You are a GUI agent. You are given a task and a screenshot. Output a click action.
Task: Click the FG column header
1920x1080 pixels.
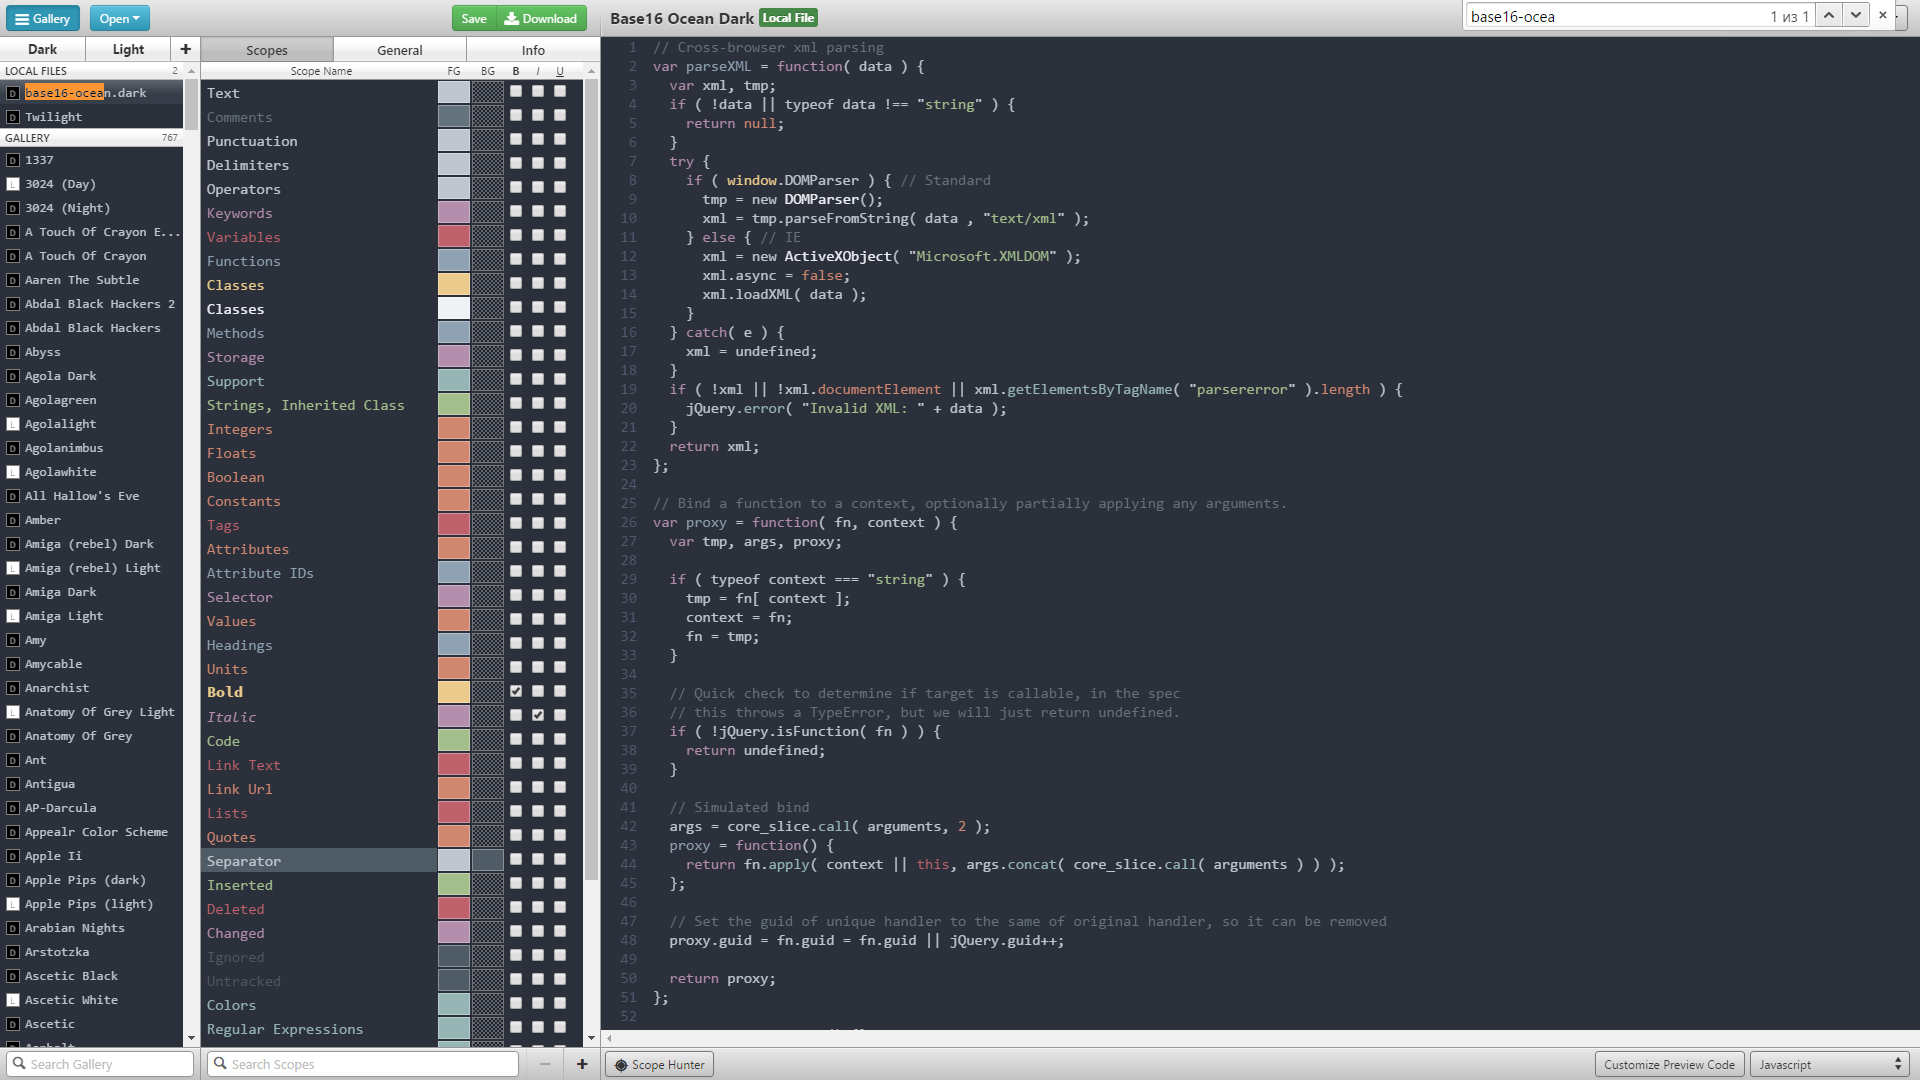point(454,71)
